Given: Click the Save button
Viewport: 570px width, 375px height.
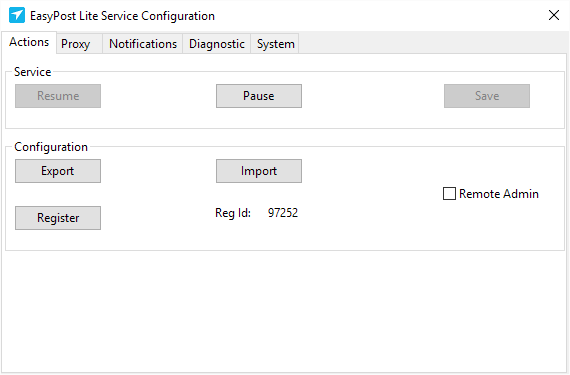Looking at the screenshot, I should click(x=487, y=96).
